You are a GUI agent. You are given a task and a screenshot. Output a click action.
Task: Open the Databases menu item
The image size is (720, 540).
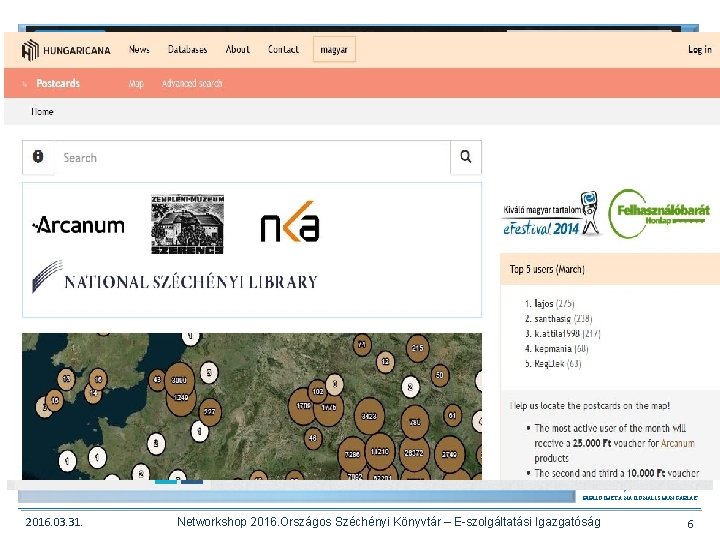click(x=187, y=50)
